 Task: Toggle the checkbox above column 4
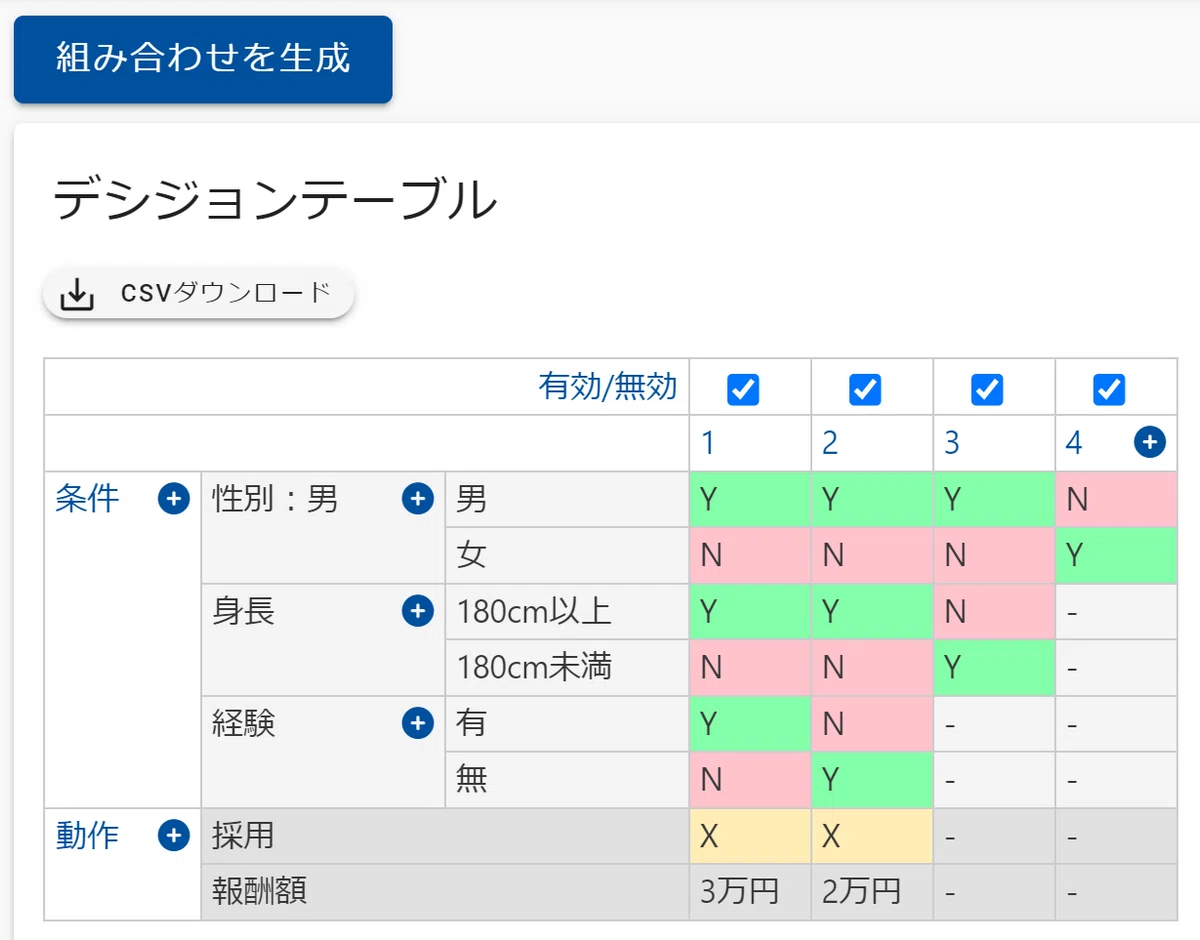coord(1109,389)
